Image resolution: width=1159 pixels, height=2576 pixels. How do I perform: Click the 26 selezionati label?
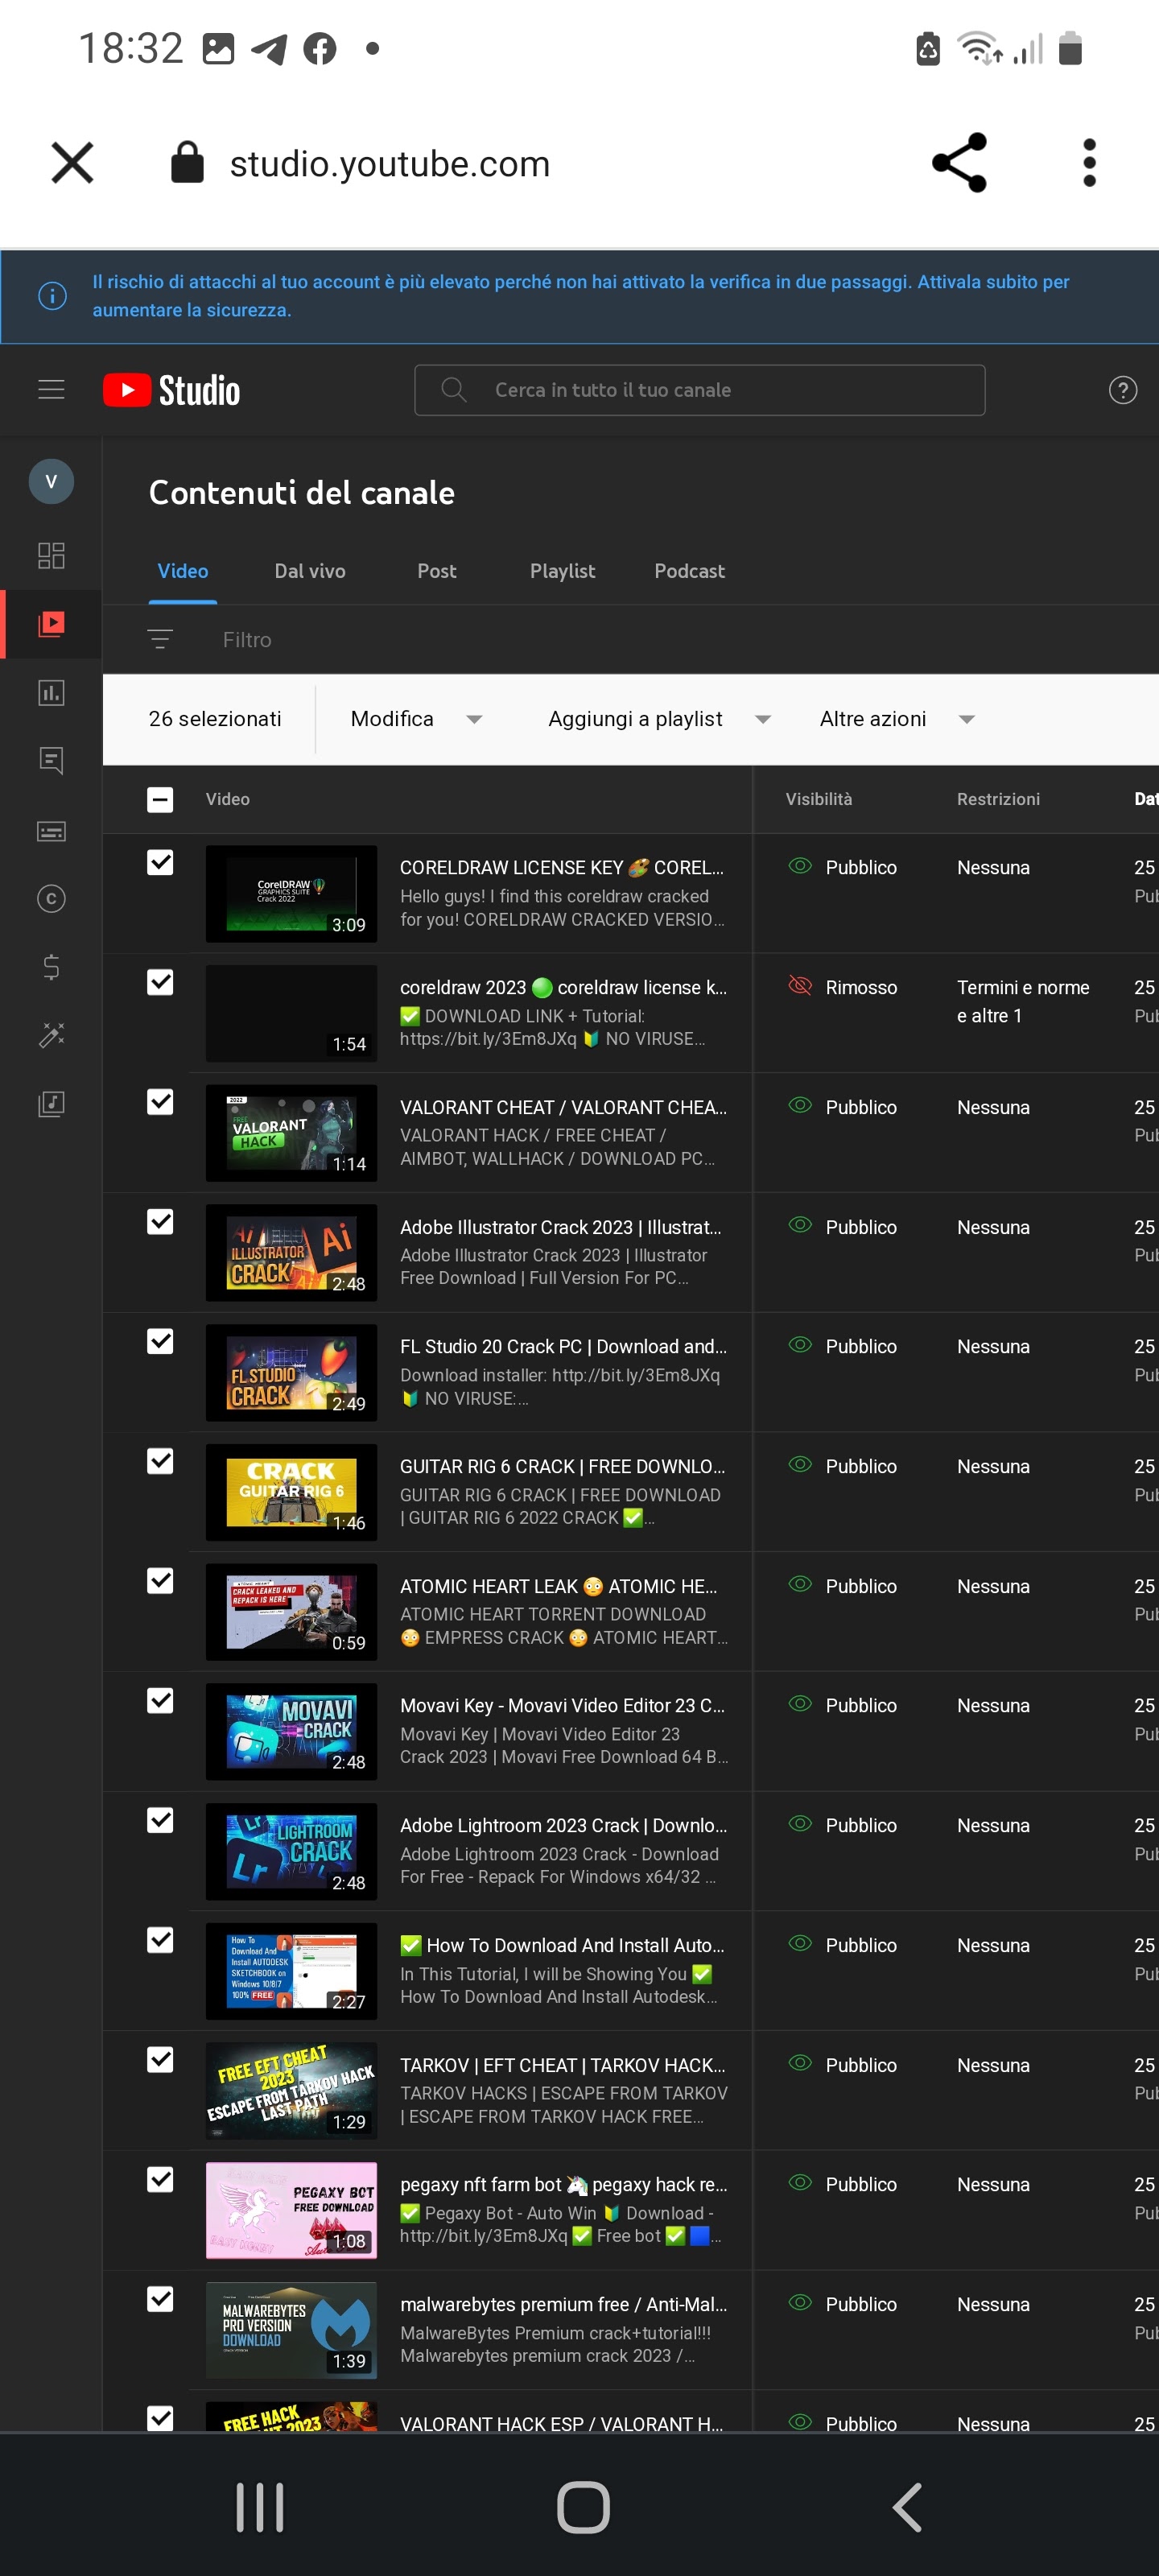[215, 719]
